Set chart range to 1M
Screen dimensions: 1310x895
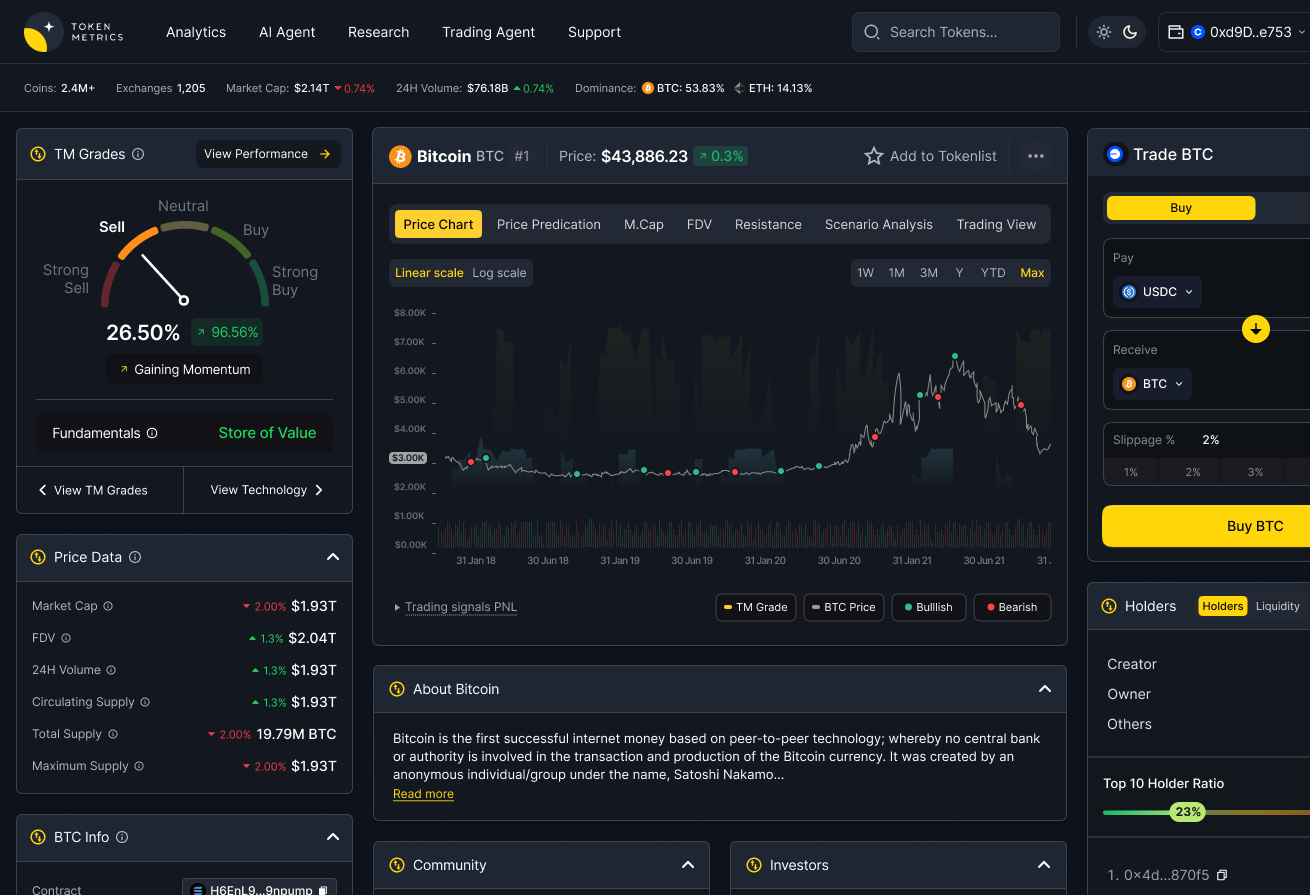[x=897, y=273]
